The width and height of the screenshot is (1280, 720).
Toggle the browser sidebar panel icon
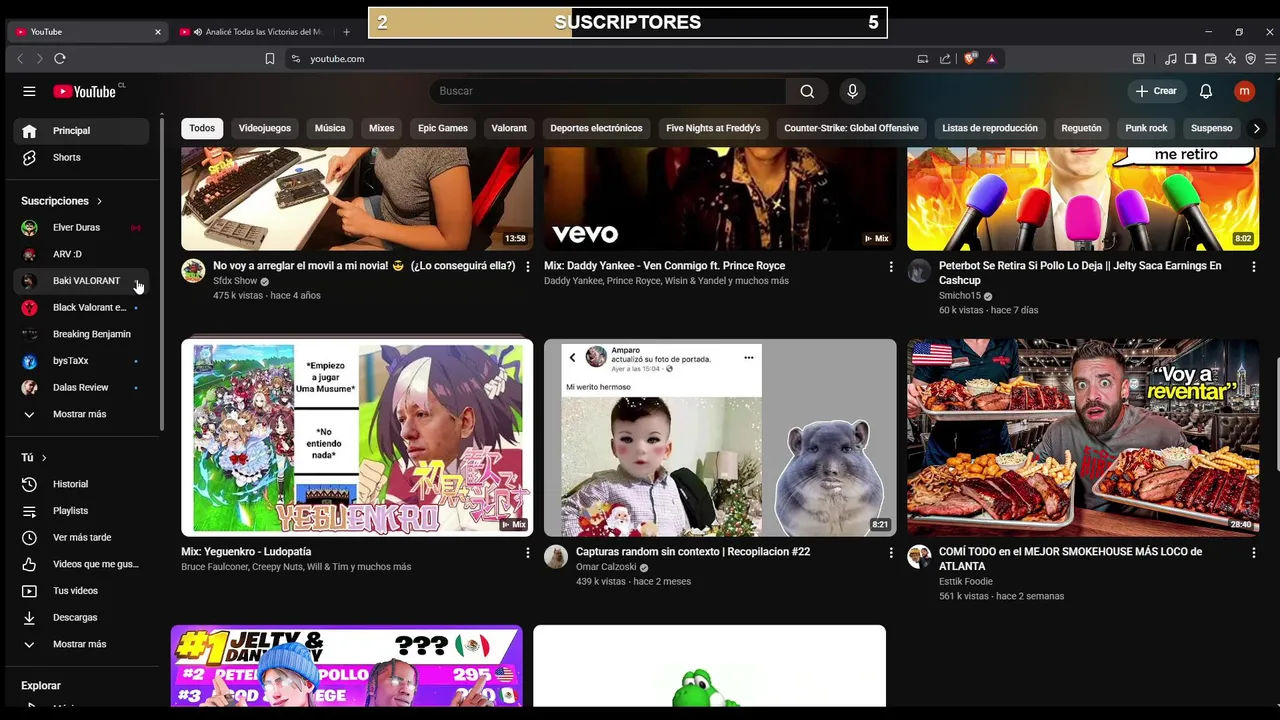point(1190,59)
